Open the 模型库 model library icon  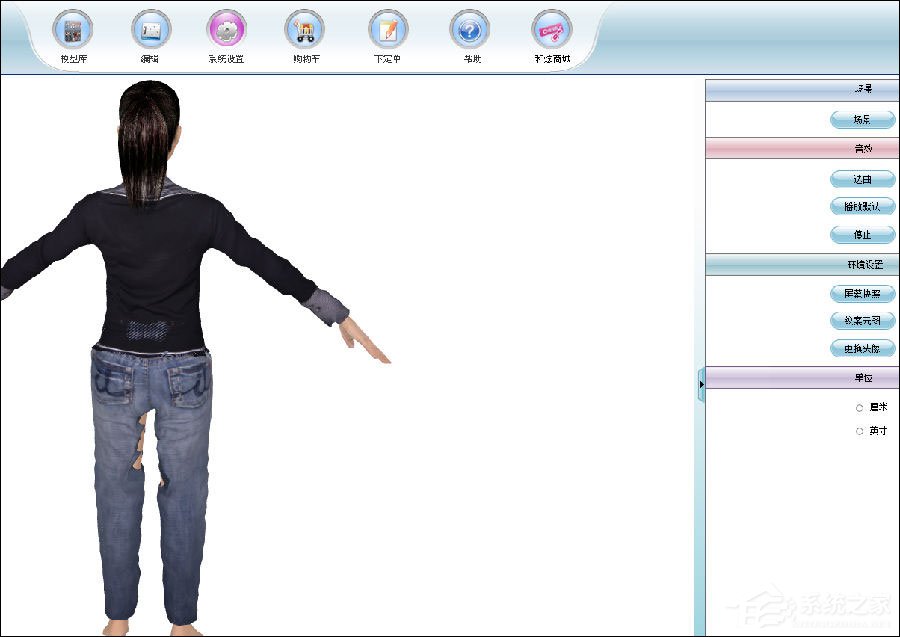(72, 30)
